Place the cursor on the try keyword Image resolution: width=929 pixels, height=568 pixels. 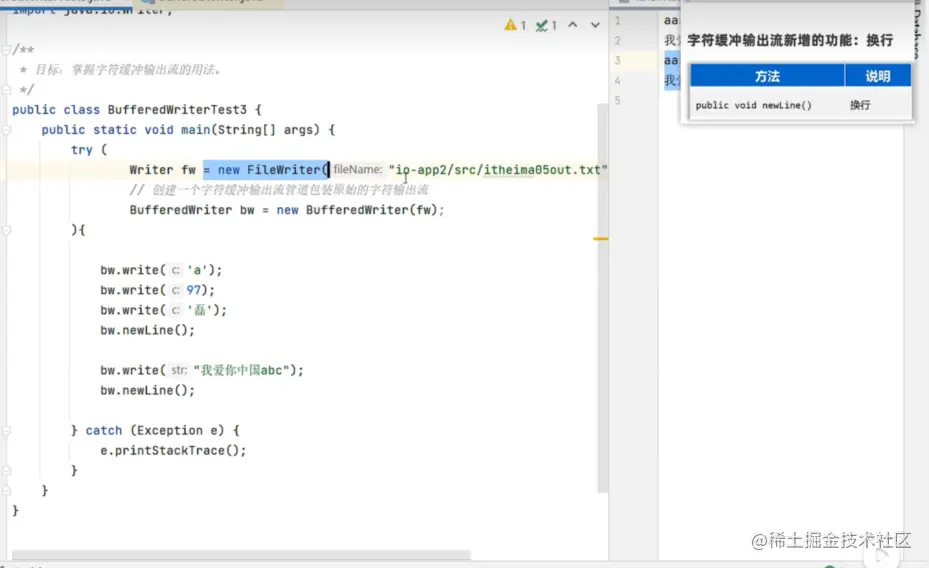(x=82, y=150)
